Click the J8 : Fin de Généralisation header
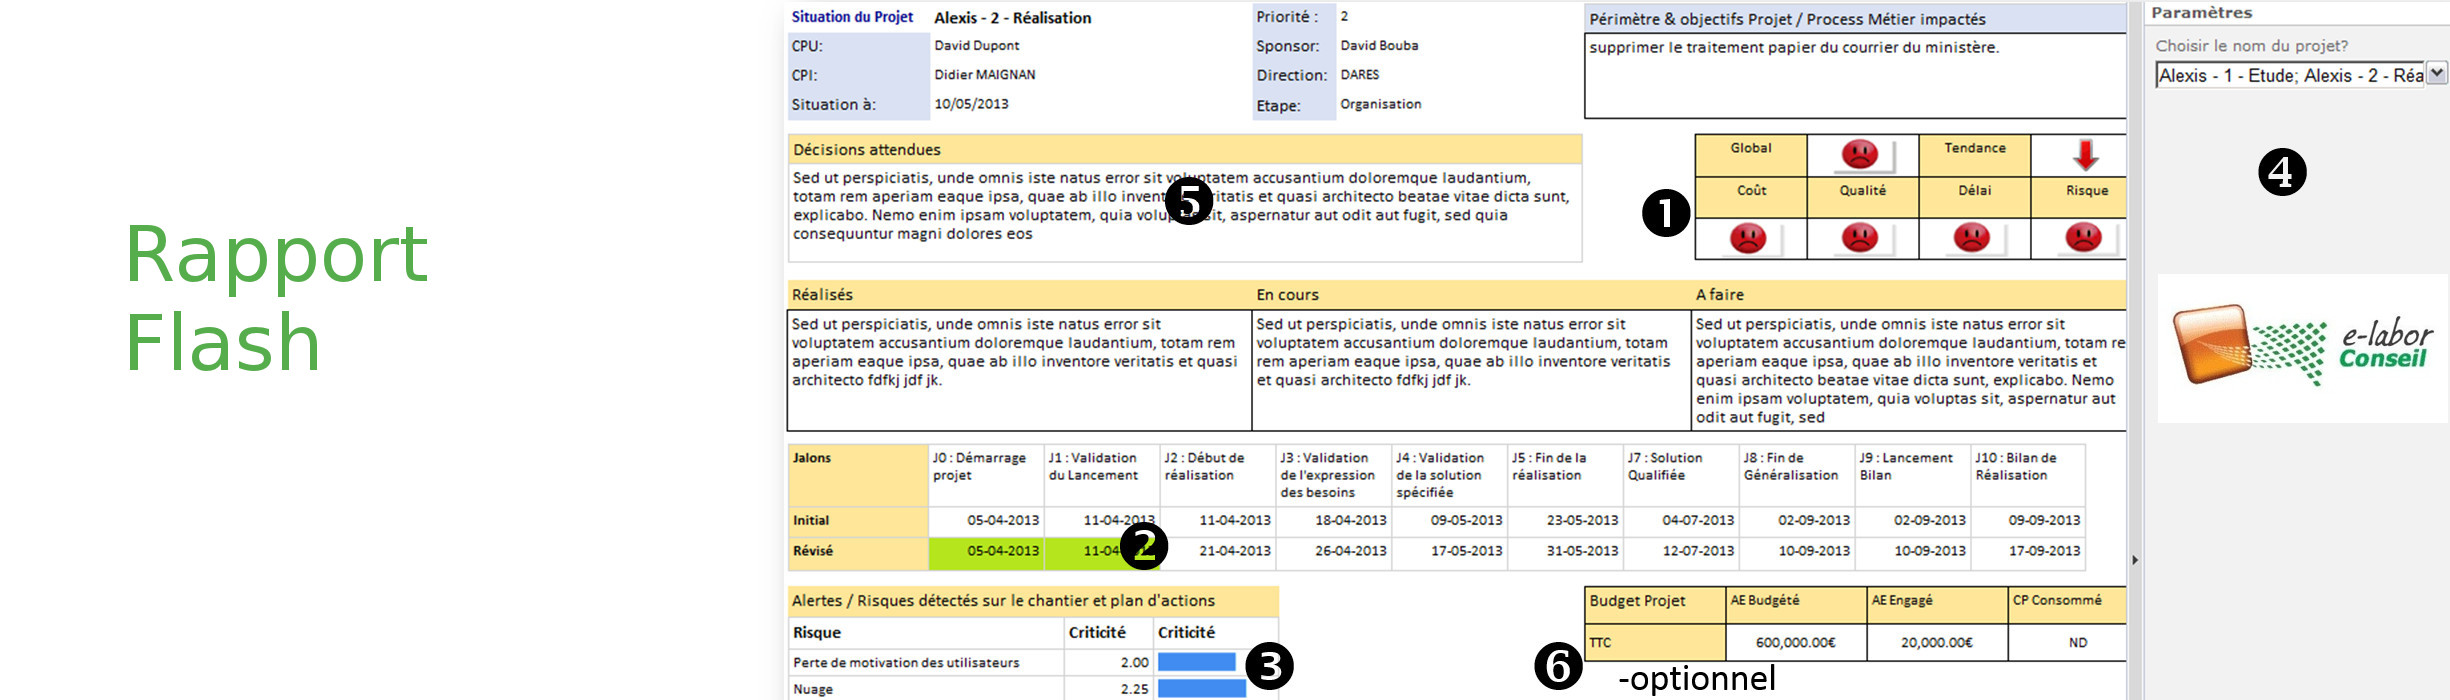Screen dimensions: 2450x700 [x=1796, y=475]
